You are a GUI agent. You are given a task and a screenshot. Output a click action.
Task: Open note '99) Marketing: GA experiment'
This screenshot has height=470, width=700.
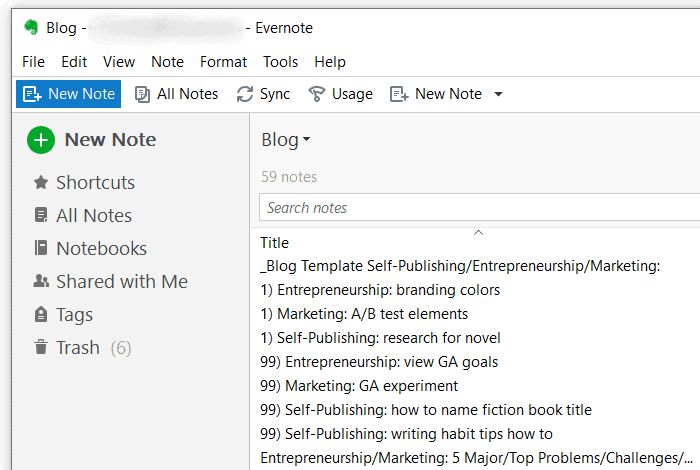359,386
